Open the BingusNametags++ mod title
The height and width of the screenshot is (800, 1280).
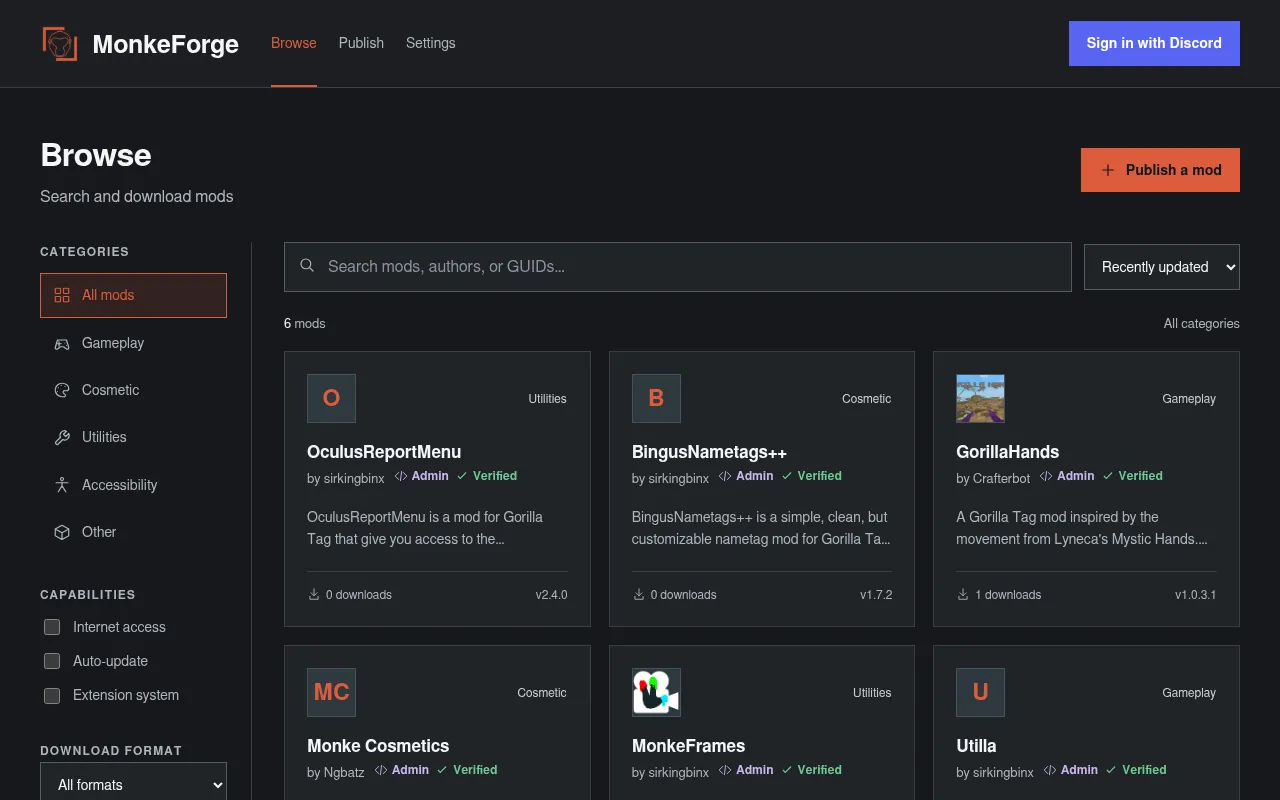(x=709, y=452)
